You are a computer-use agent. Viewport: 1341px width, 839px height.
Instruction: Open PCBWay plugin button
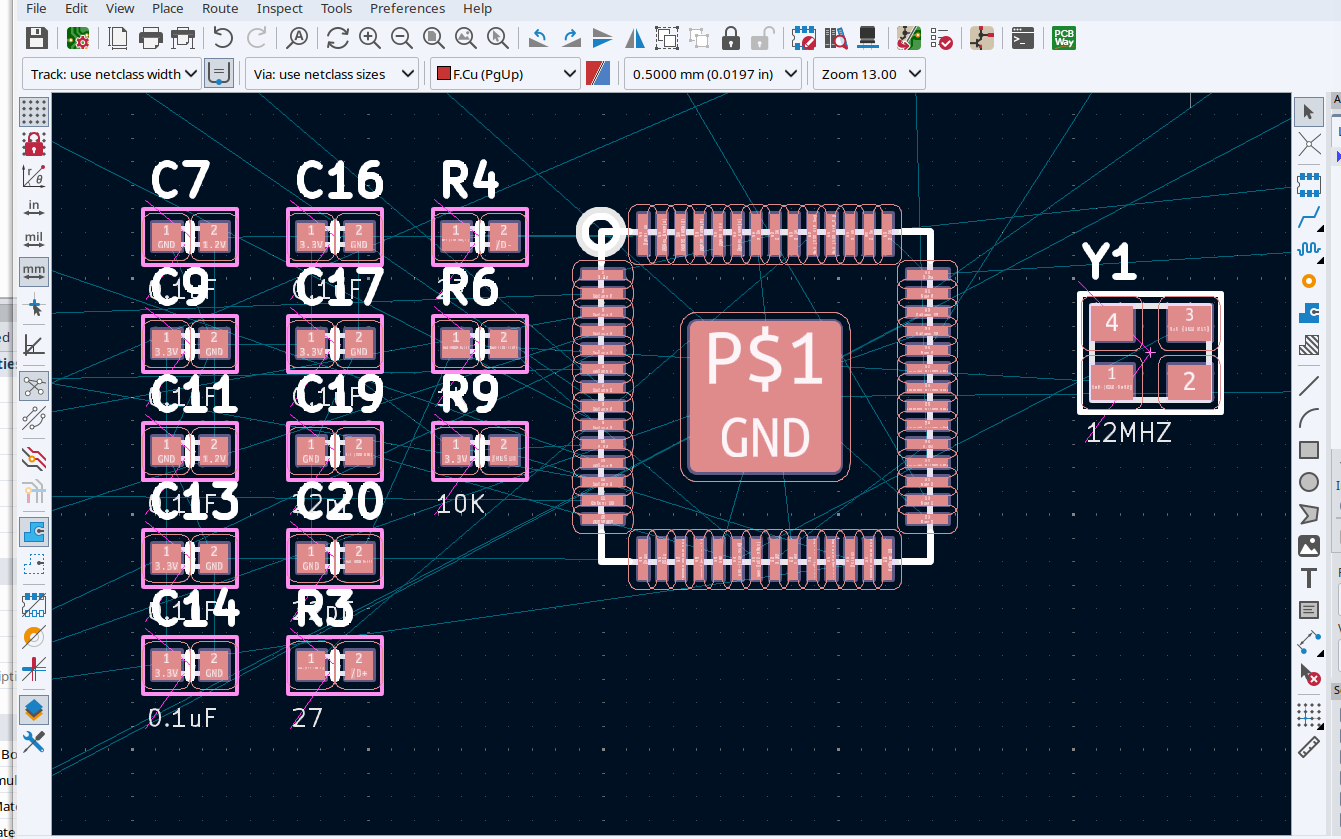[x=1064, y=39]
